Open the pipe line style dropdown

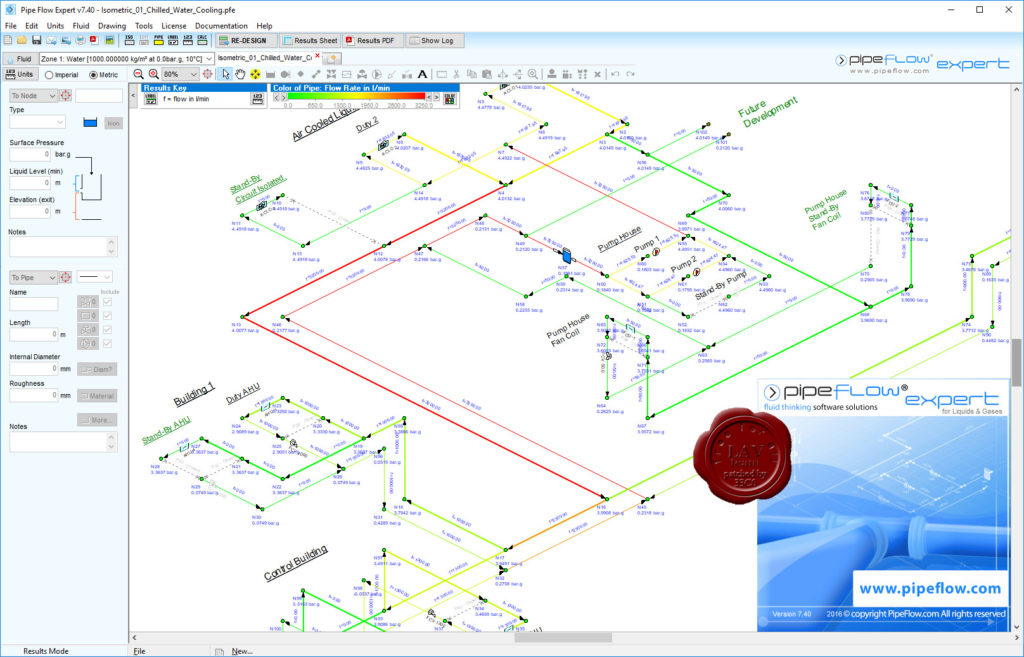click(95, 277)
